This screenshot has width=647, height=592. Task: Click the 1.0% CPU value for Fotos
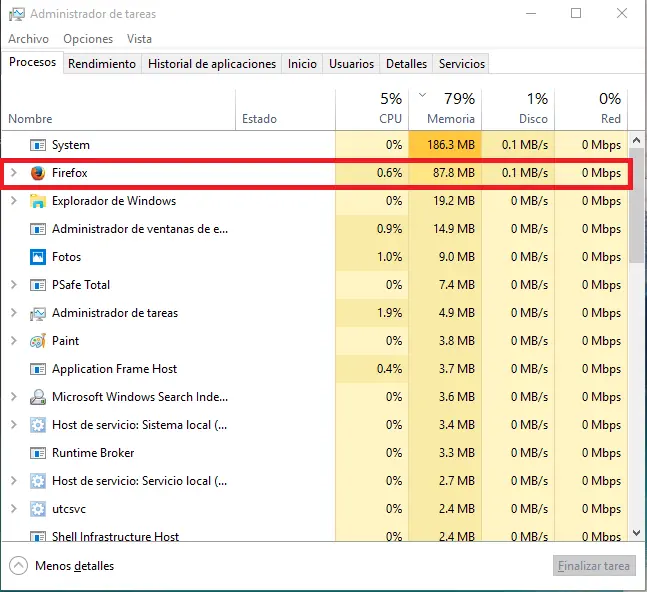[x=390, y=257]
